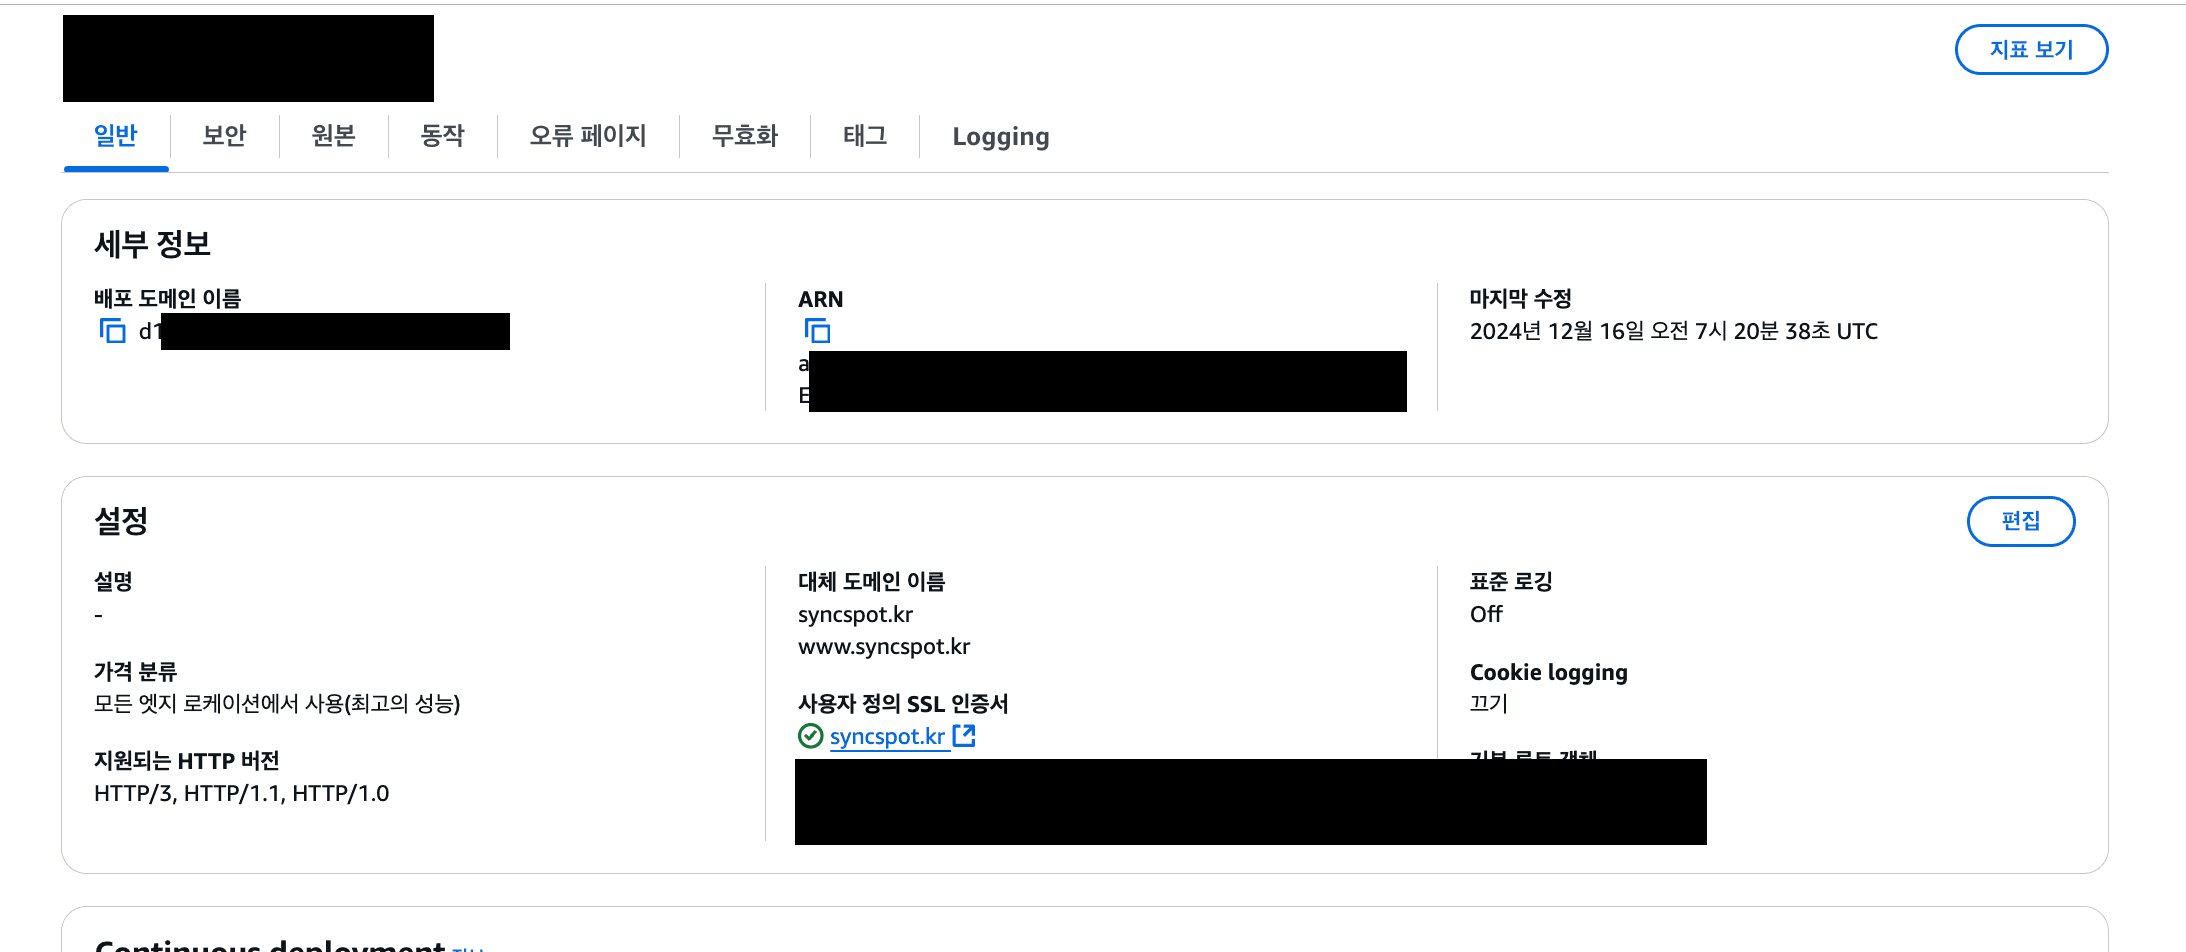This screenshot has height=952, width=2186.
Task: Click the 세부 정보 section heading
Action: tap(153, 242)
